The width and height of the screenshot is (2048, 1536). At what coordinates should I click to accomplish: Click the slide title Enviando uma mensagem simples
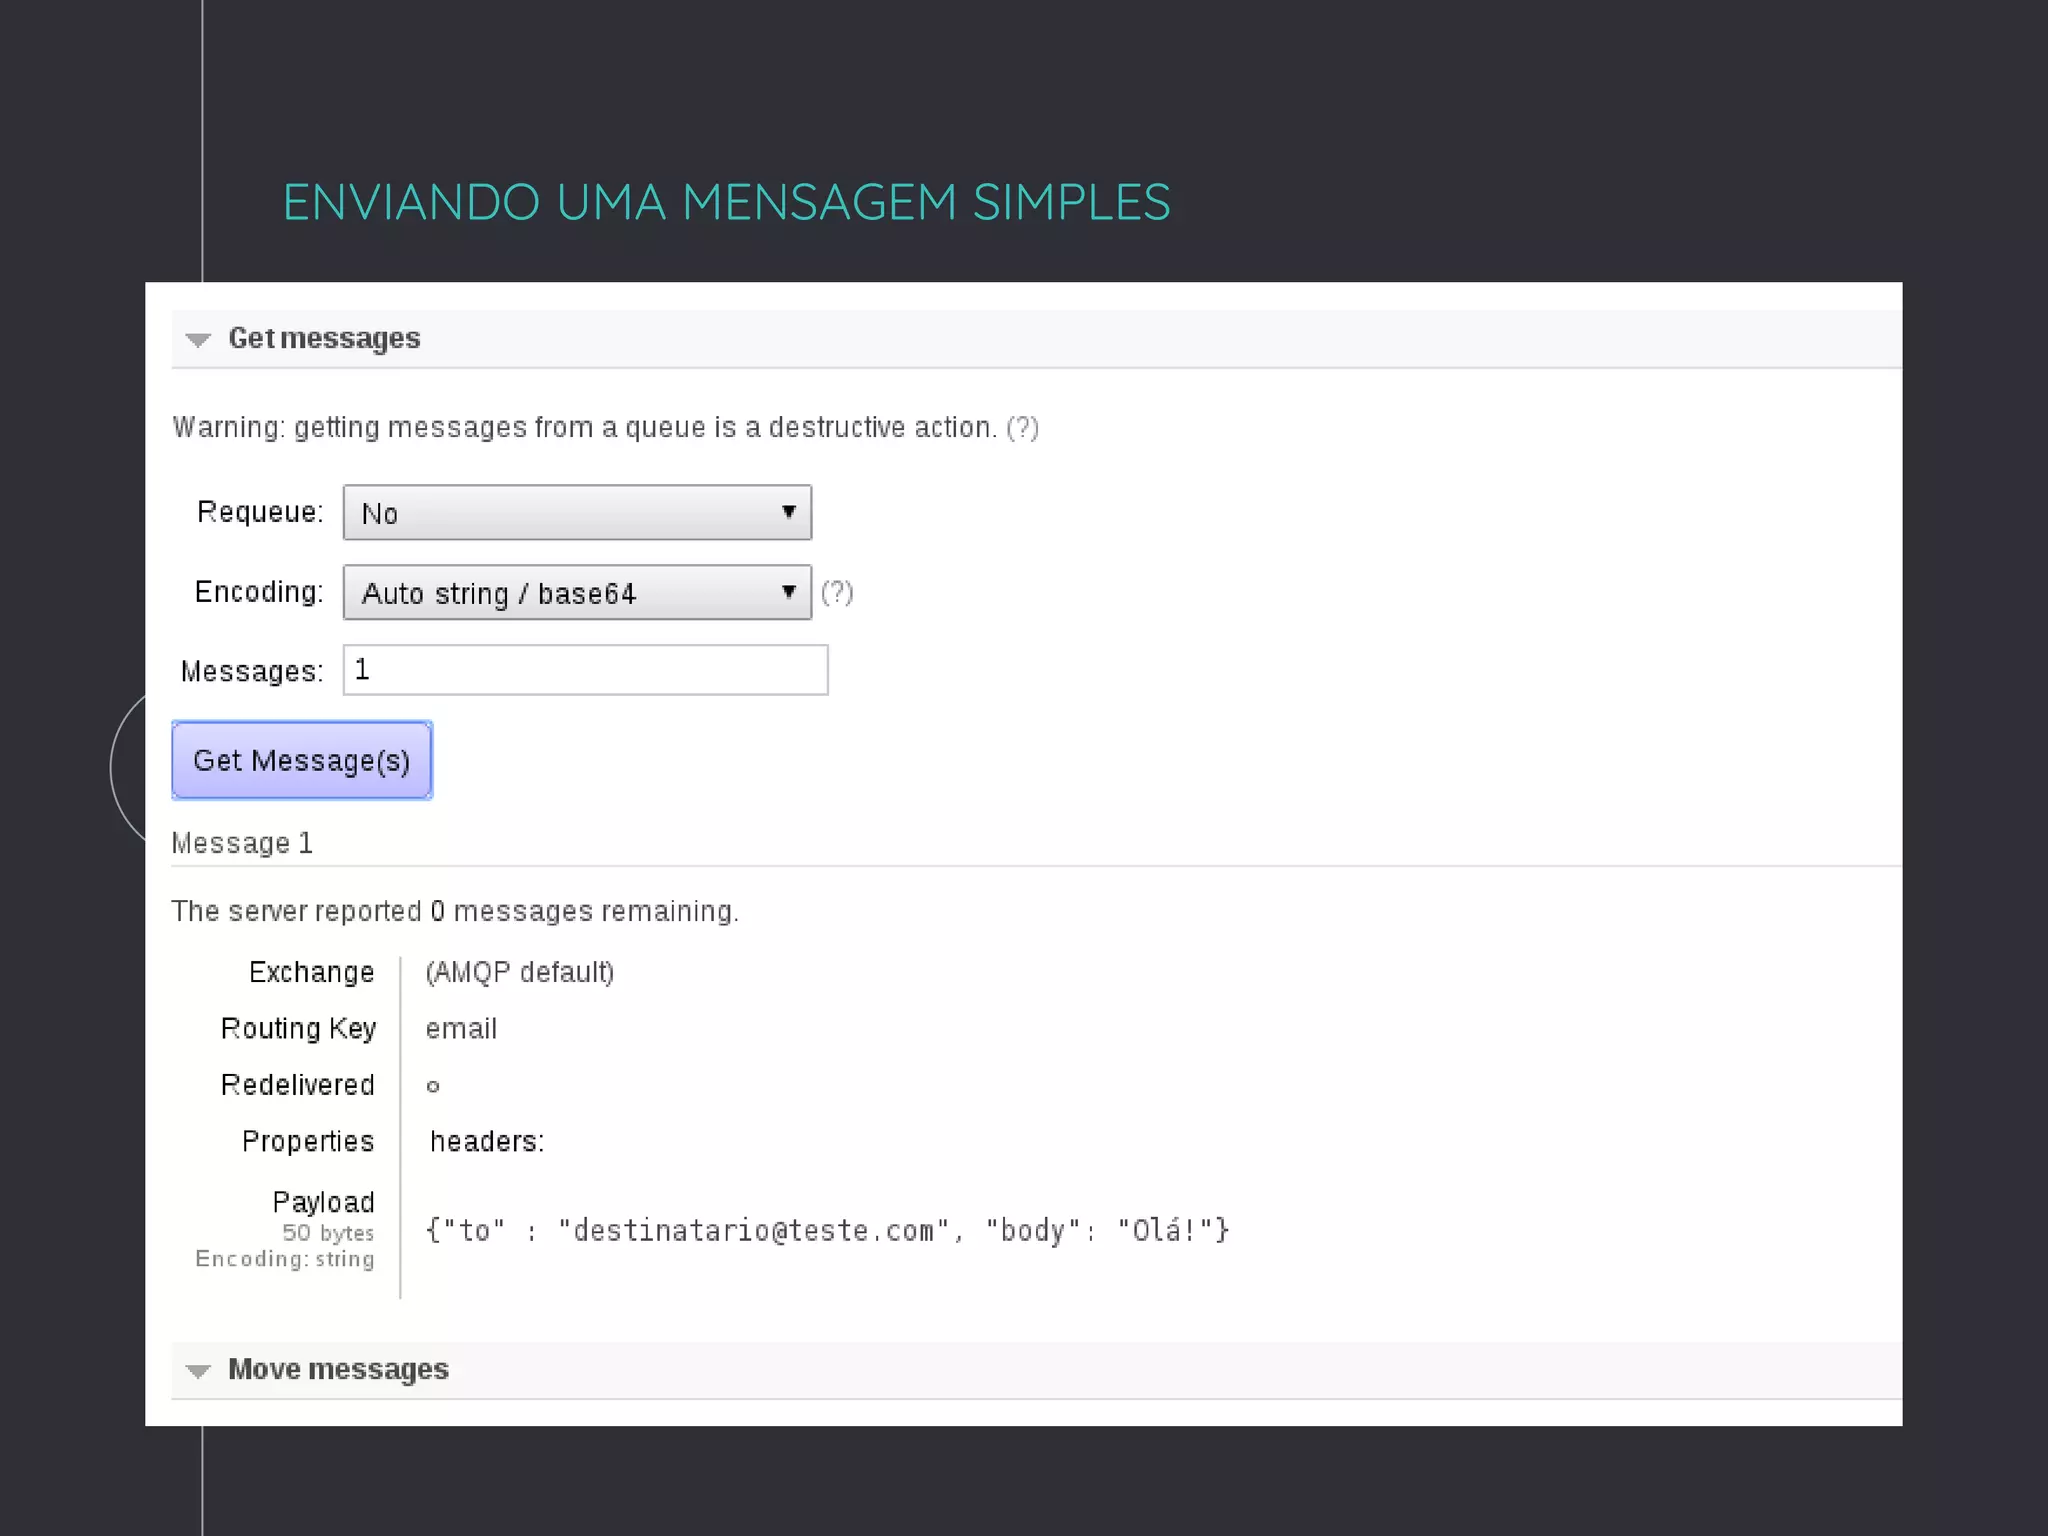click(x=726, y=203)
